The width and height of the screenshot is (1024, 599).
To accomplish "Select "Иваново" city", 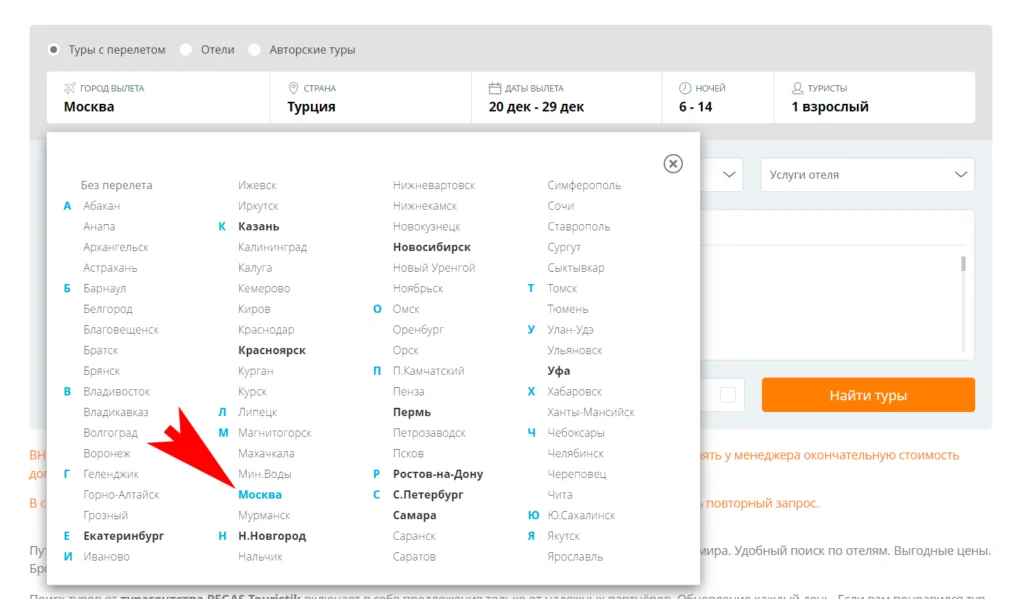I will tap(106, 557).
